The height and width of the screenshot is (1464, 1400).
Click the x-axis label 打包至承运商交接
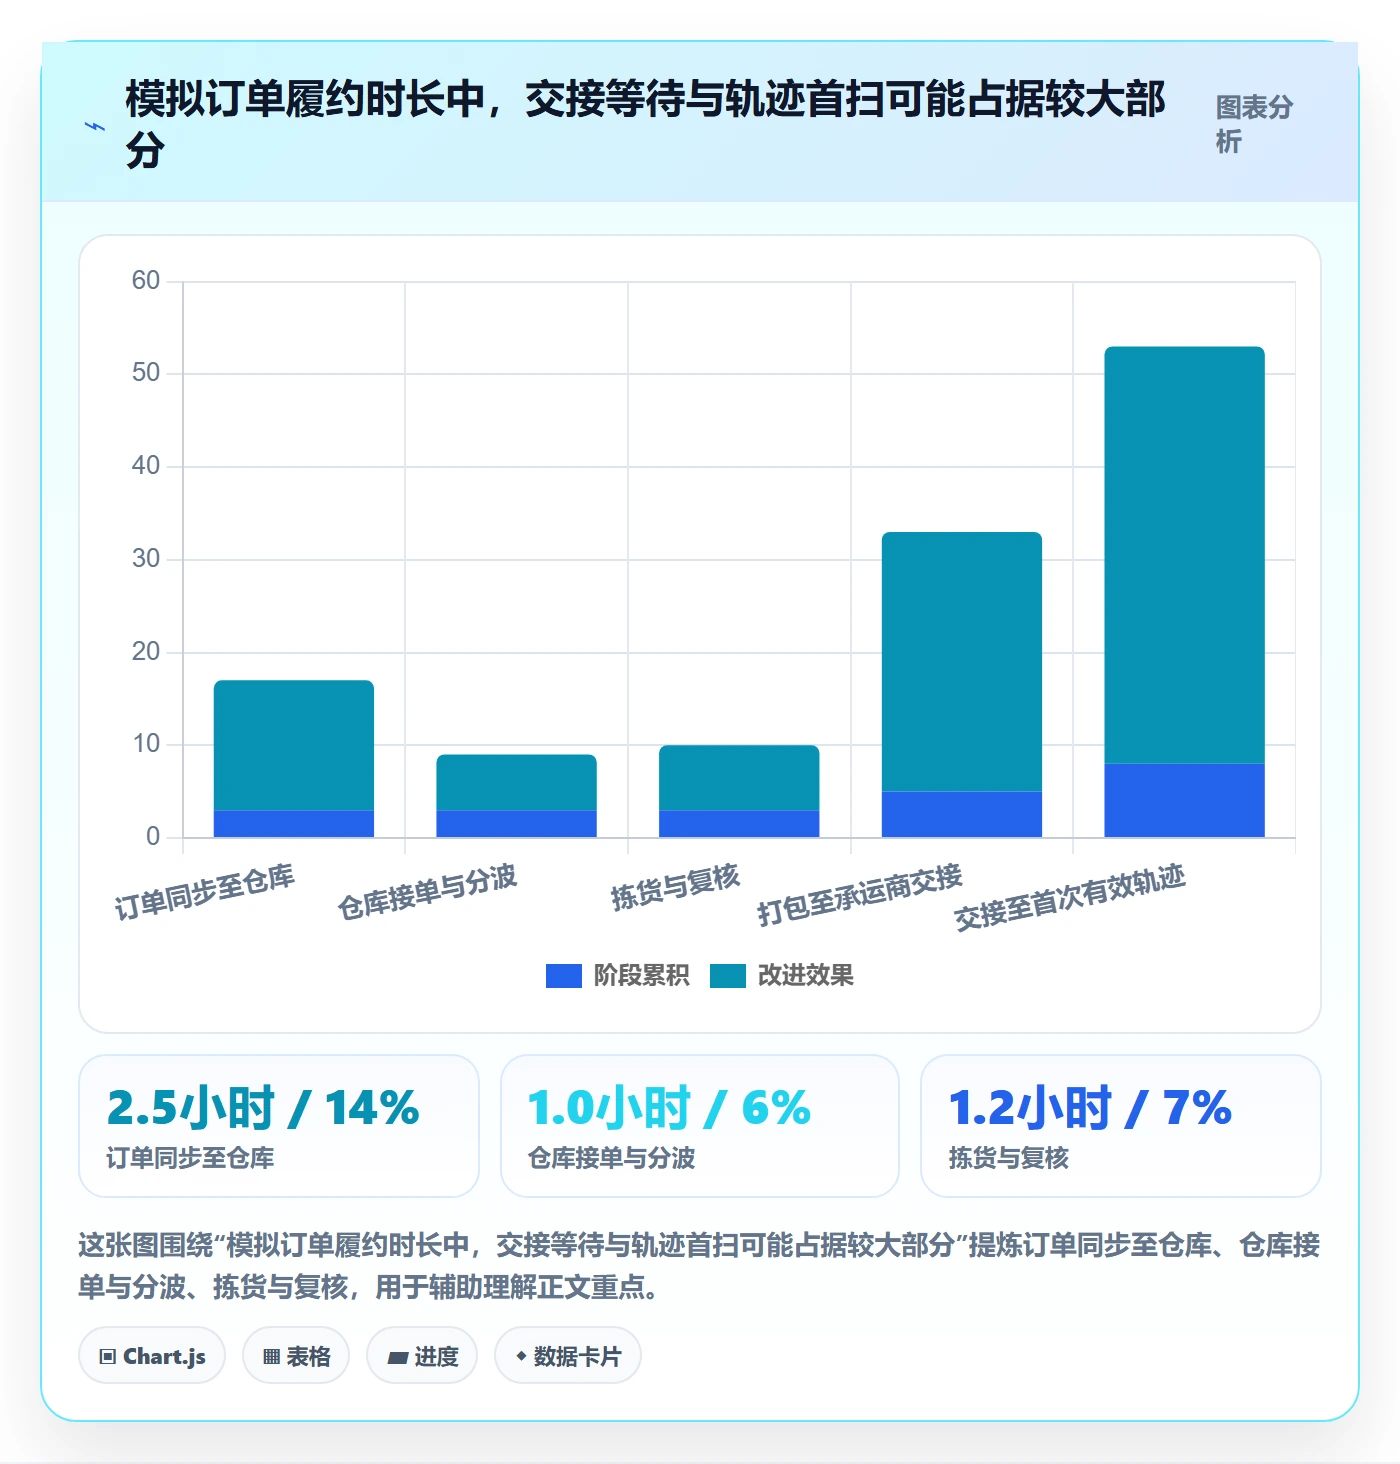(860, 895)
